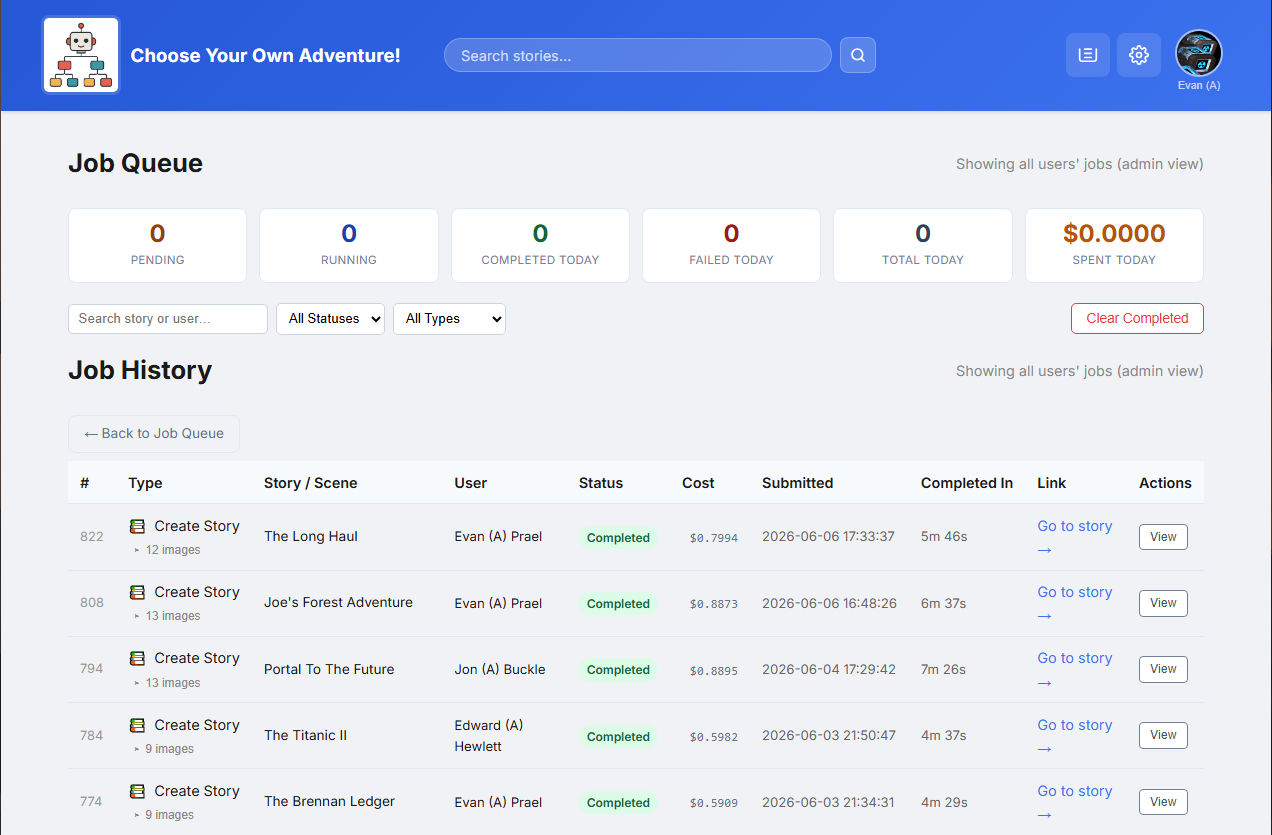Click the book icon for job 808
Screen dimensions: 1272x835
tap(138, 592)
